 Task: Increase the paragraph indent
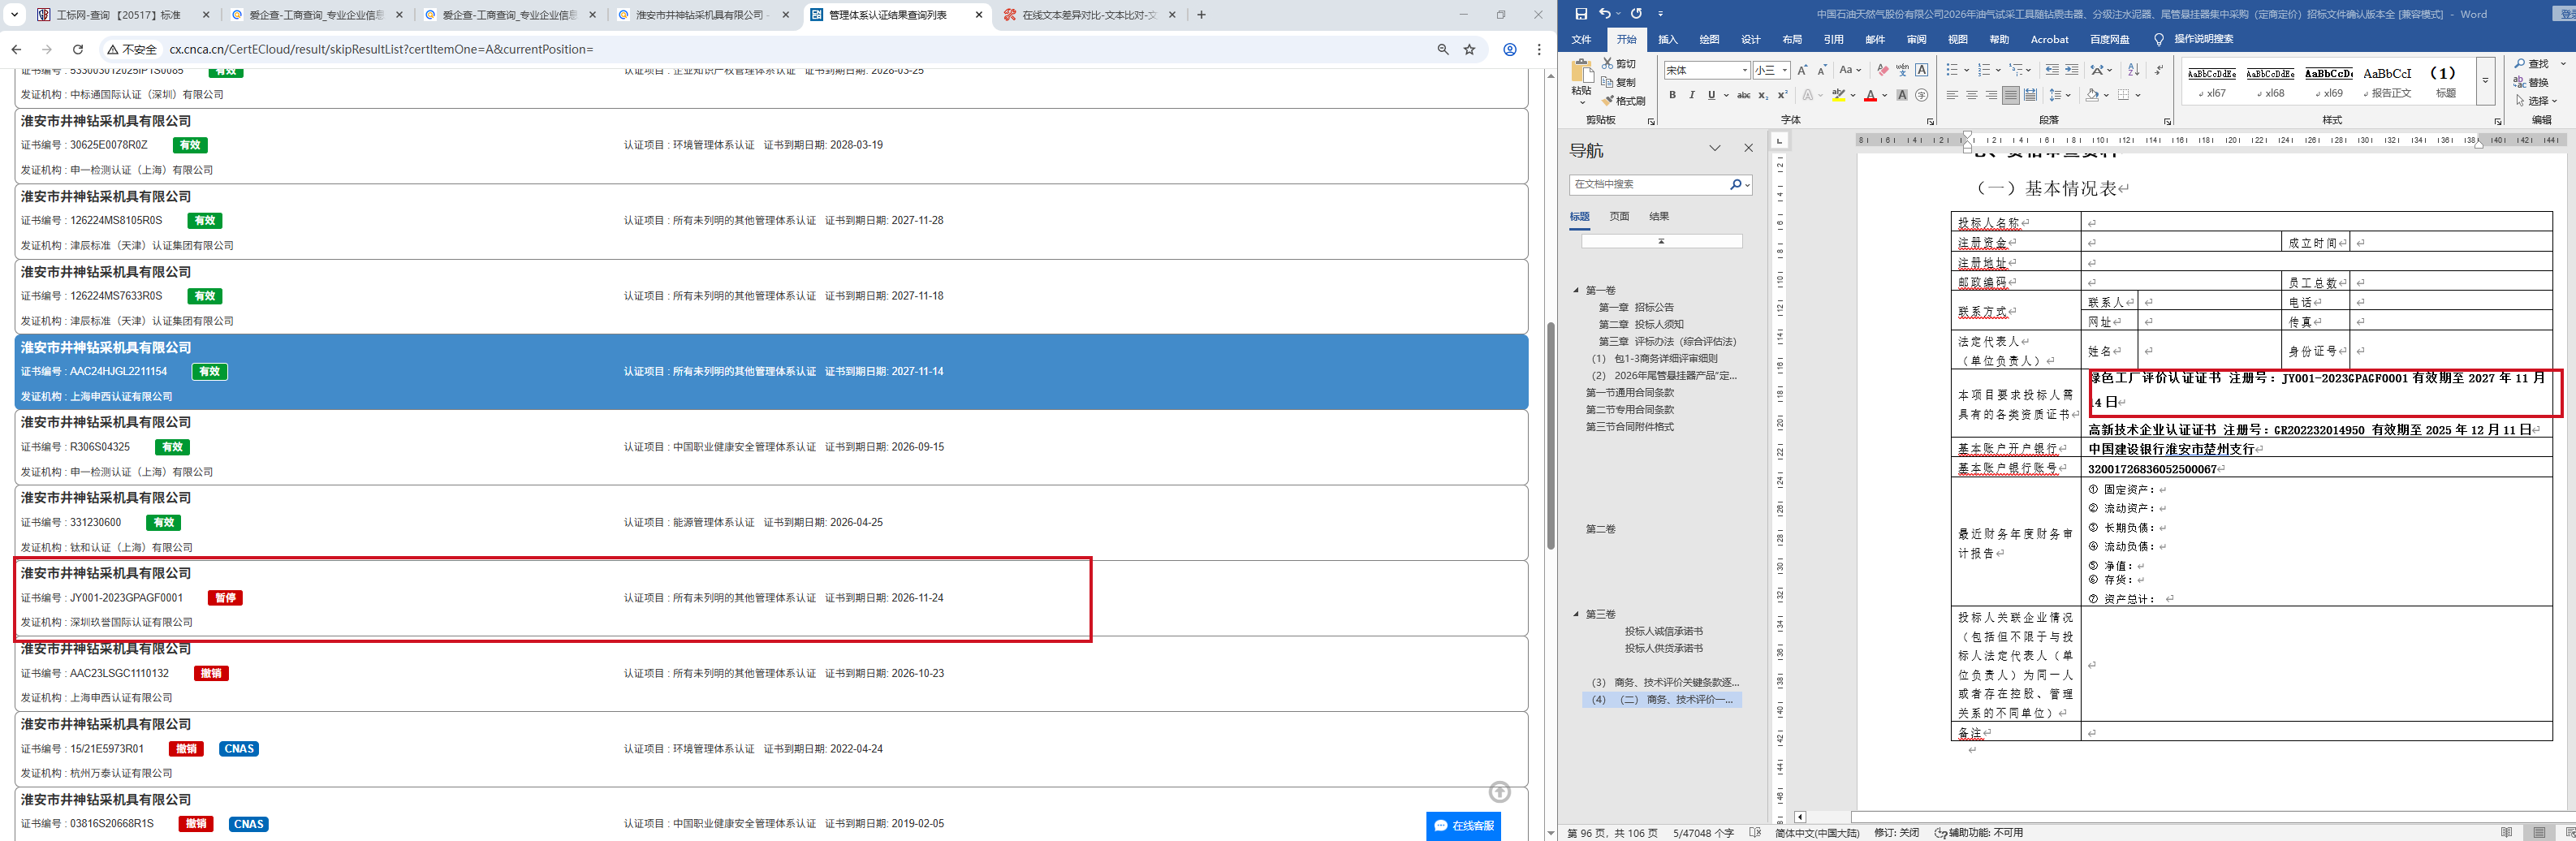click(x=2071, y=70)
